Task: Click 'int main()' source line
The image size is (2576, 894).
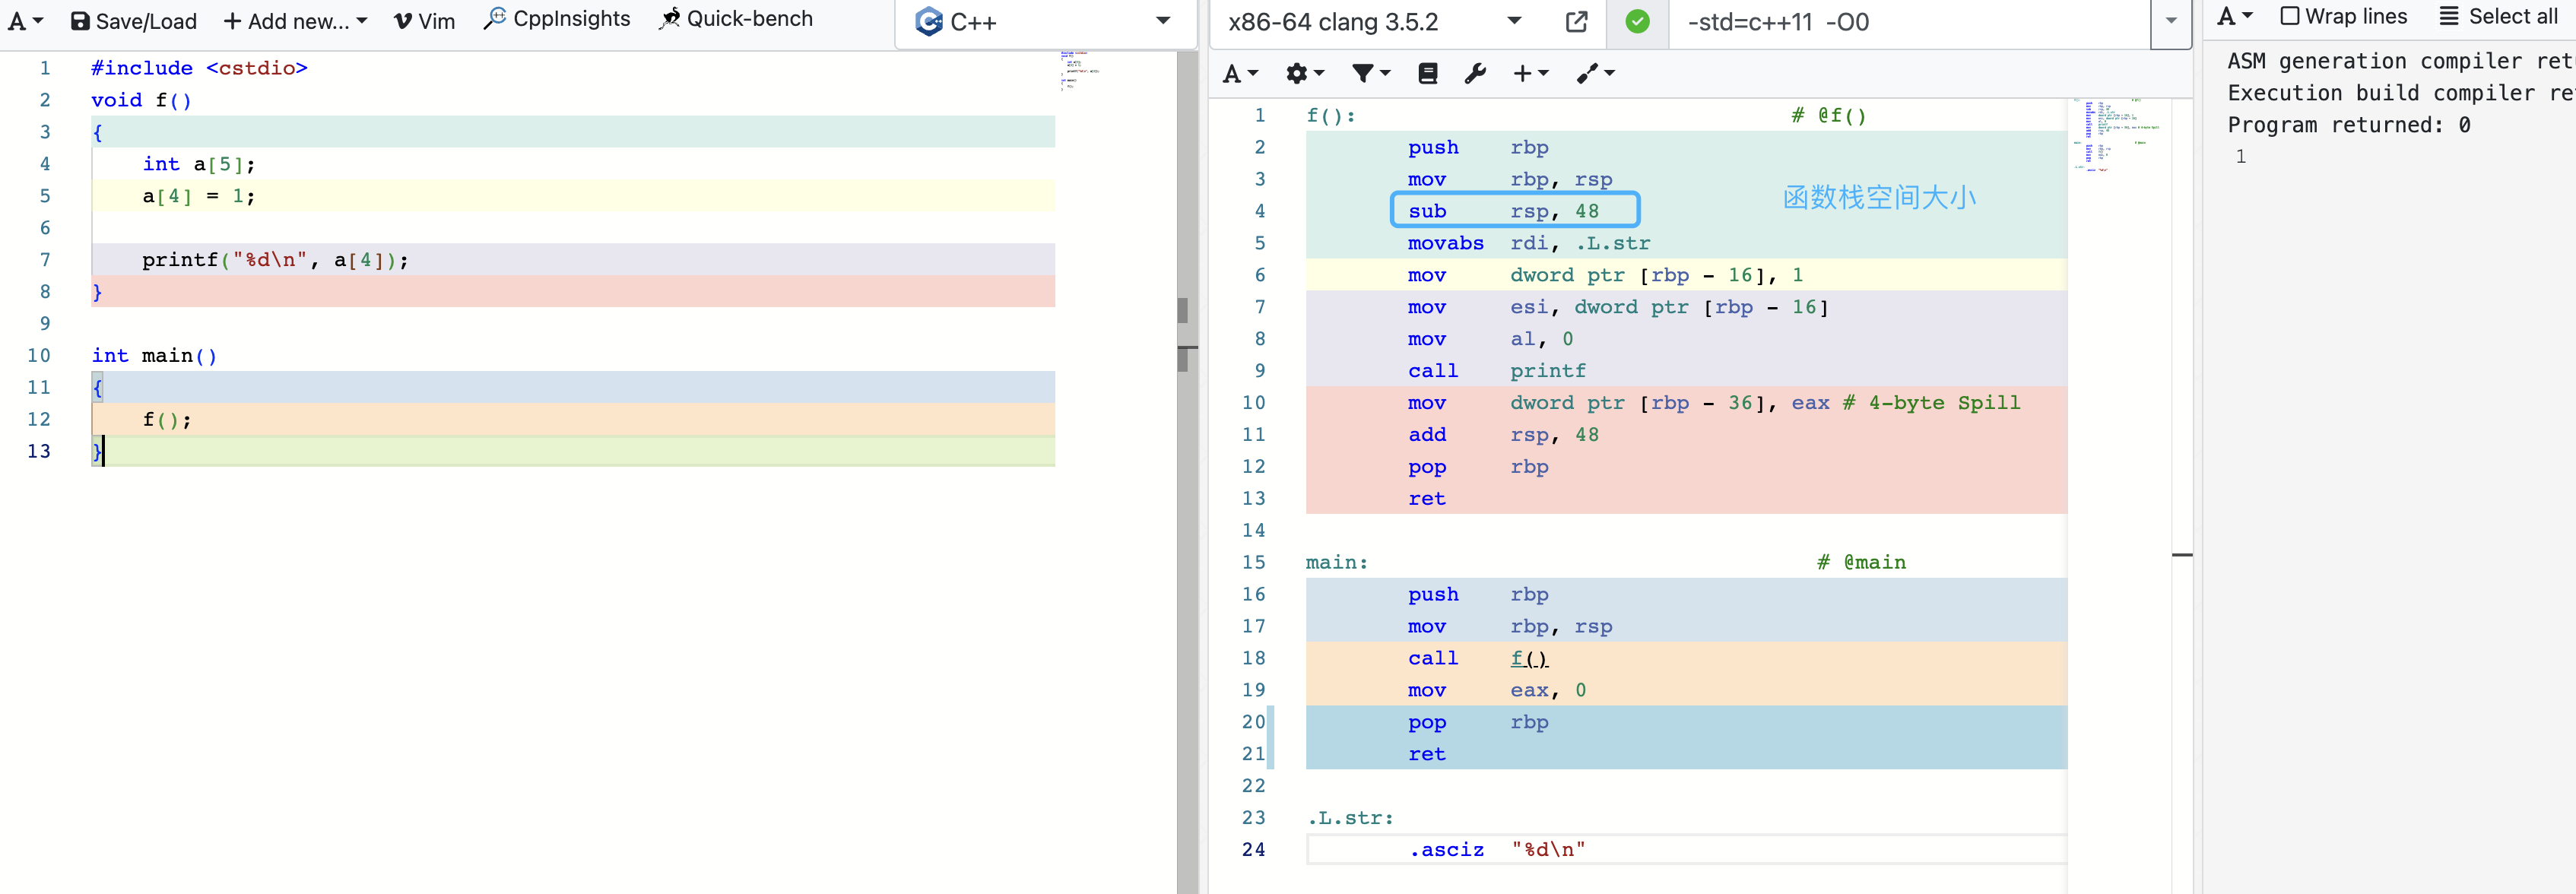Action: click(154, 355)
